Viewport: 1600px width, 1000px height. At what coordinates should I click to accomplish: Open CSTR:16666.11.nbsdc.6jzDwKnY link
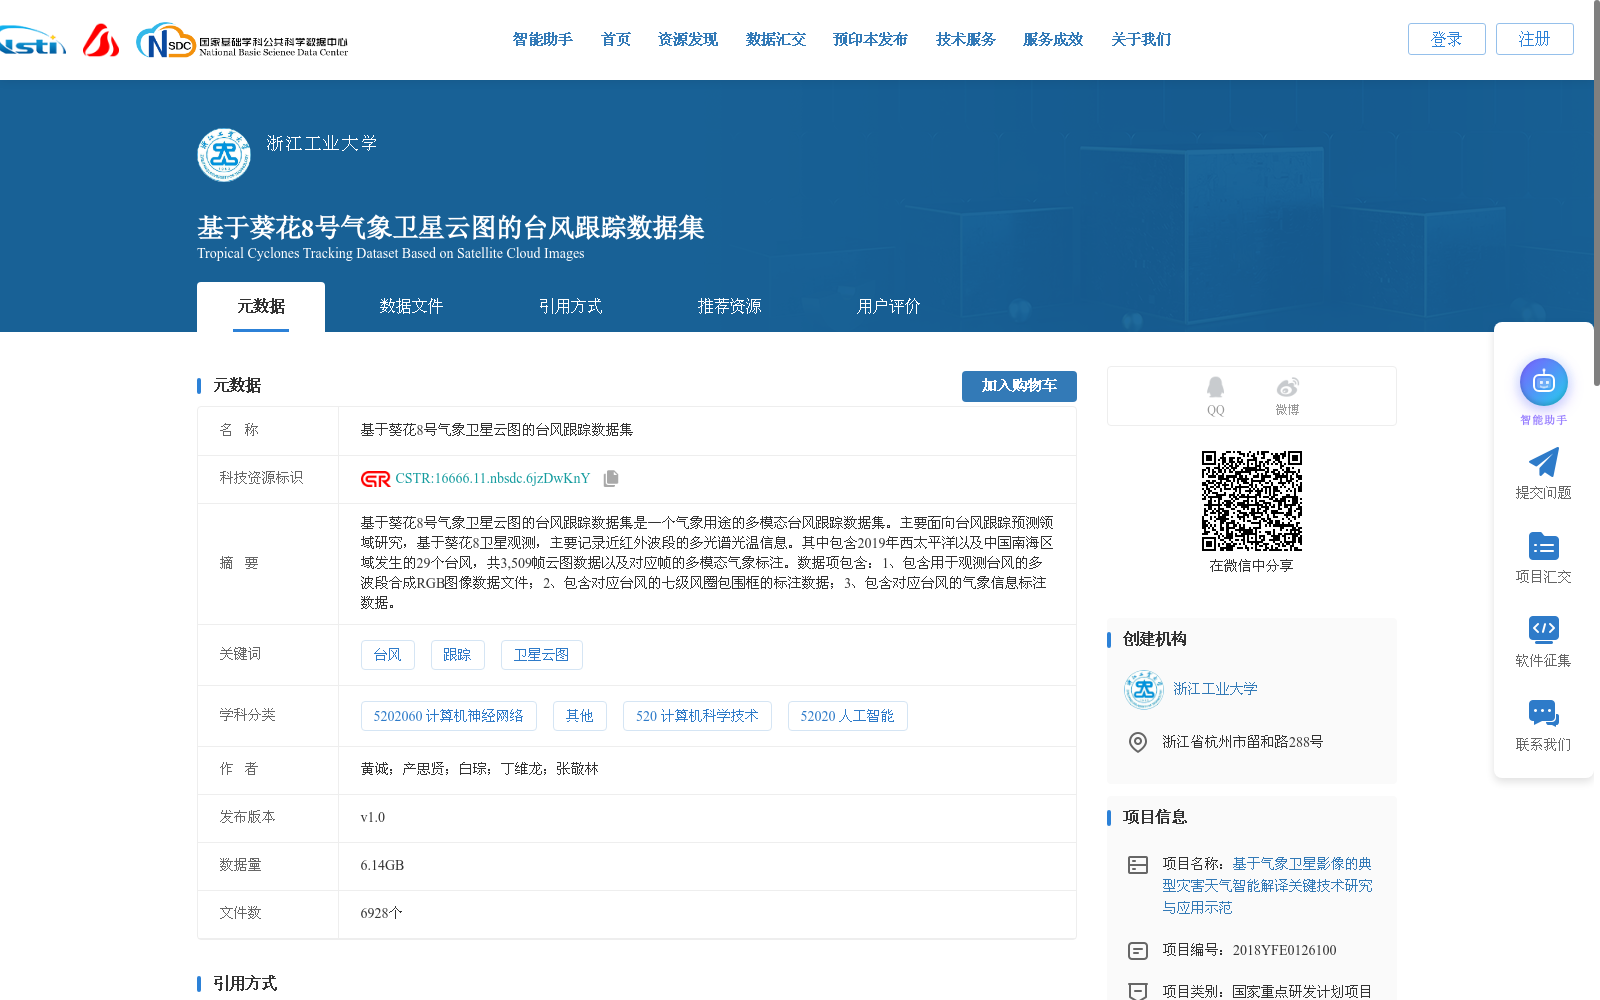tap(492, 479)
